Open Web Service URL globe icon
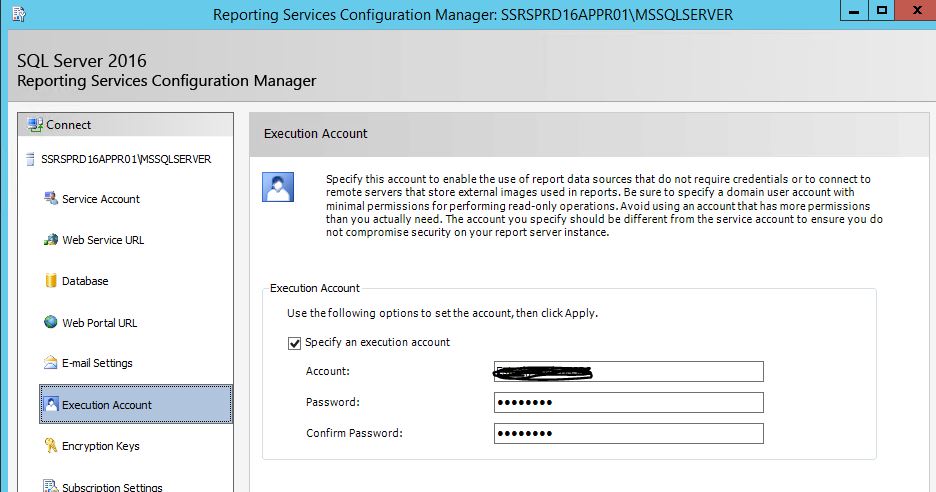This screenshot has height=492, width=936. pyautogui.click(x=51, y=240)
